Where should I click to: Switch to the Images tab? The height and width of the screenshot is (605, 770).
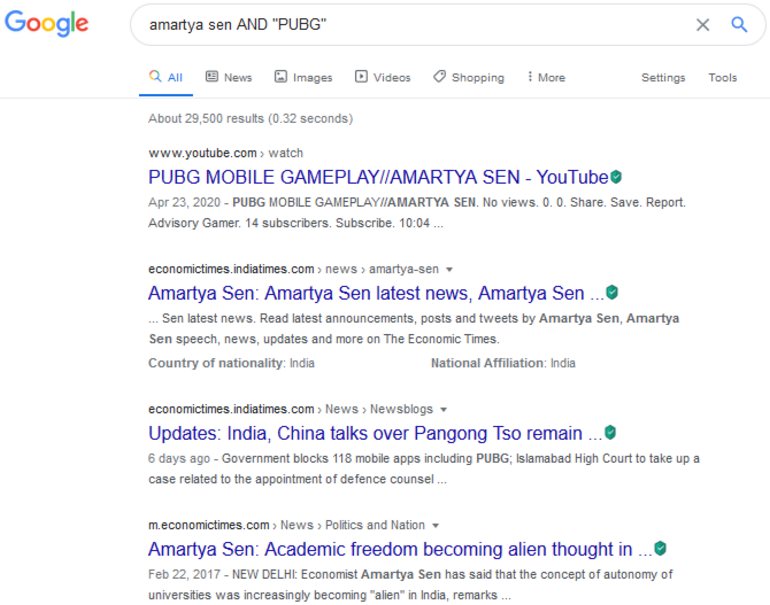point(303,77)
